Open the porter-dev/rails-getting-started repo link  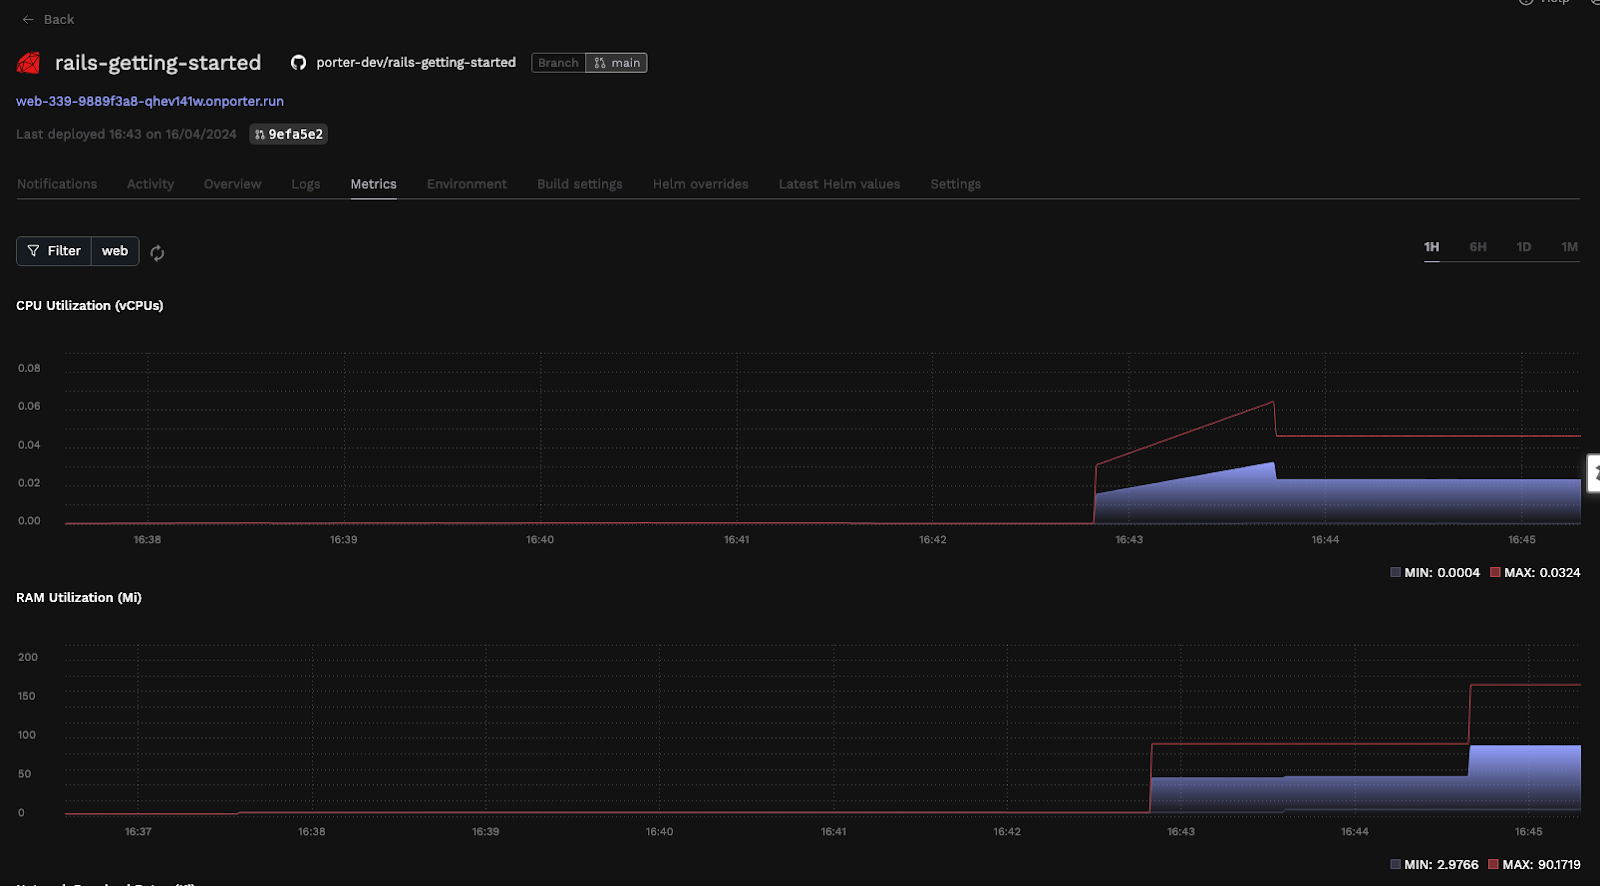point(416,62)
